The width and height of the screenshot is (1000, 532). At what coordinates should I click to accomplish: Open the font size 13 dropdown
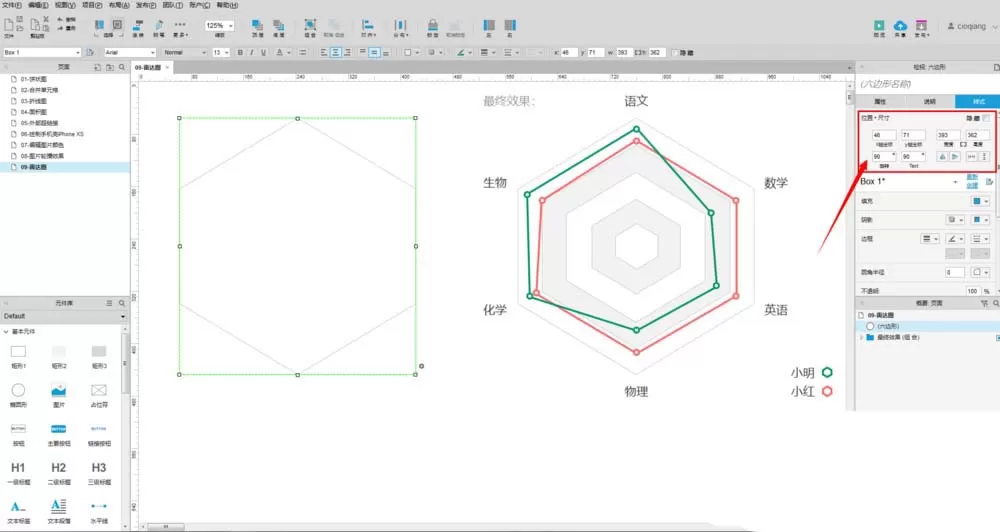pos(221,52)
